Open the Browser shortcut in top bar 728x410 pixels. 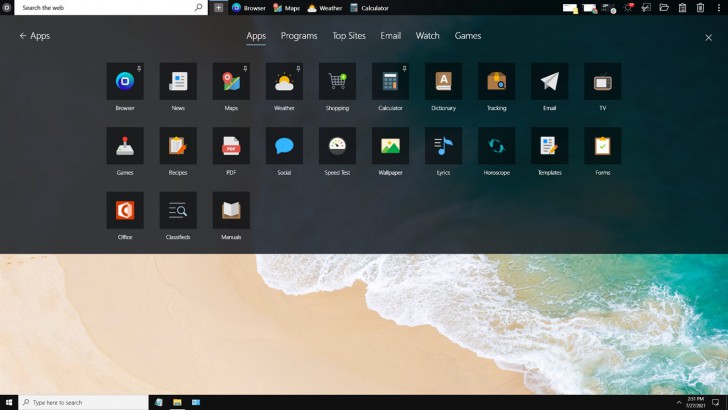(x=249, y=8)
